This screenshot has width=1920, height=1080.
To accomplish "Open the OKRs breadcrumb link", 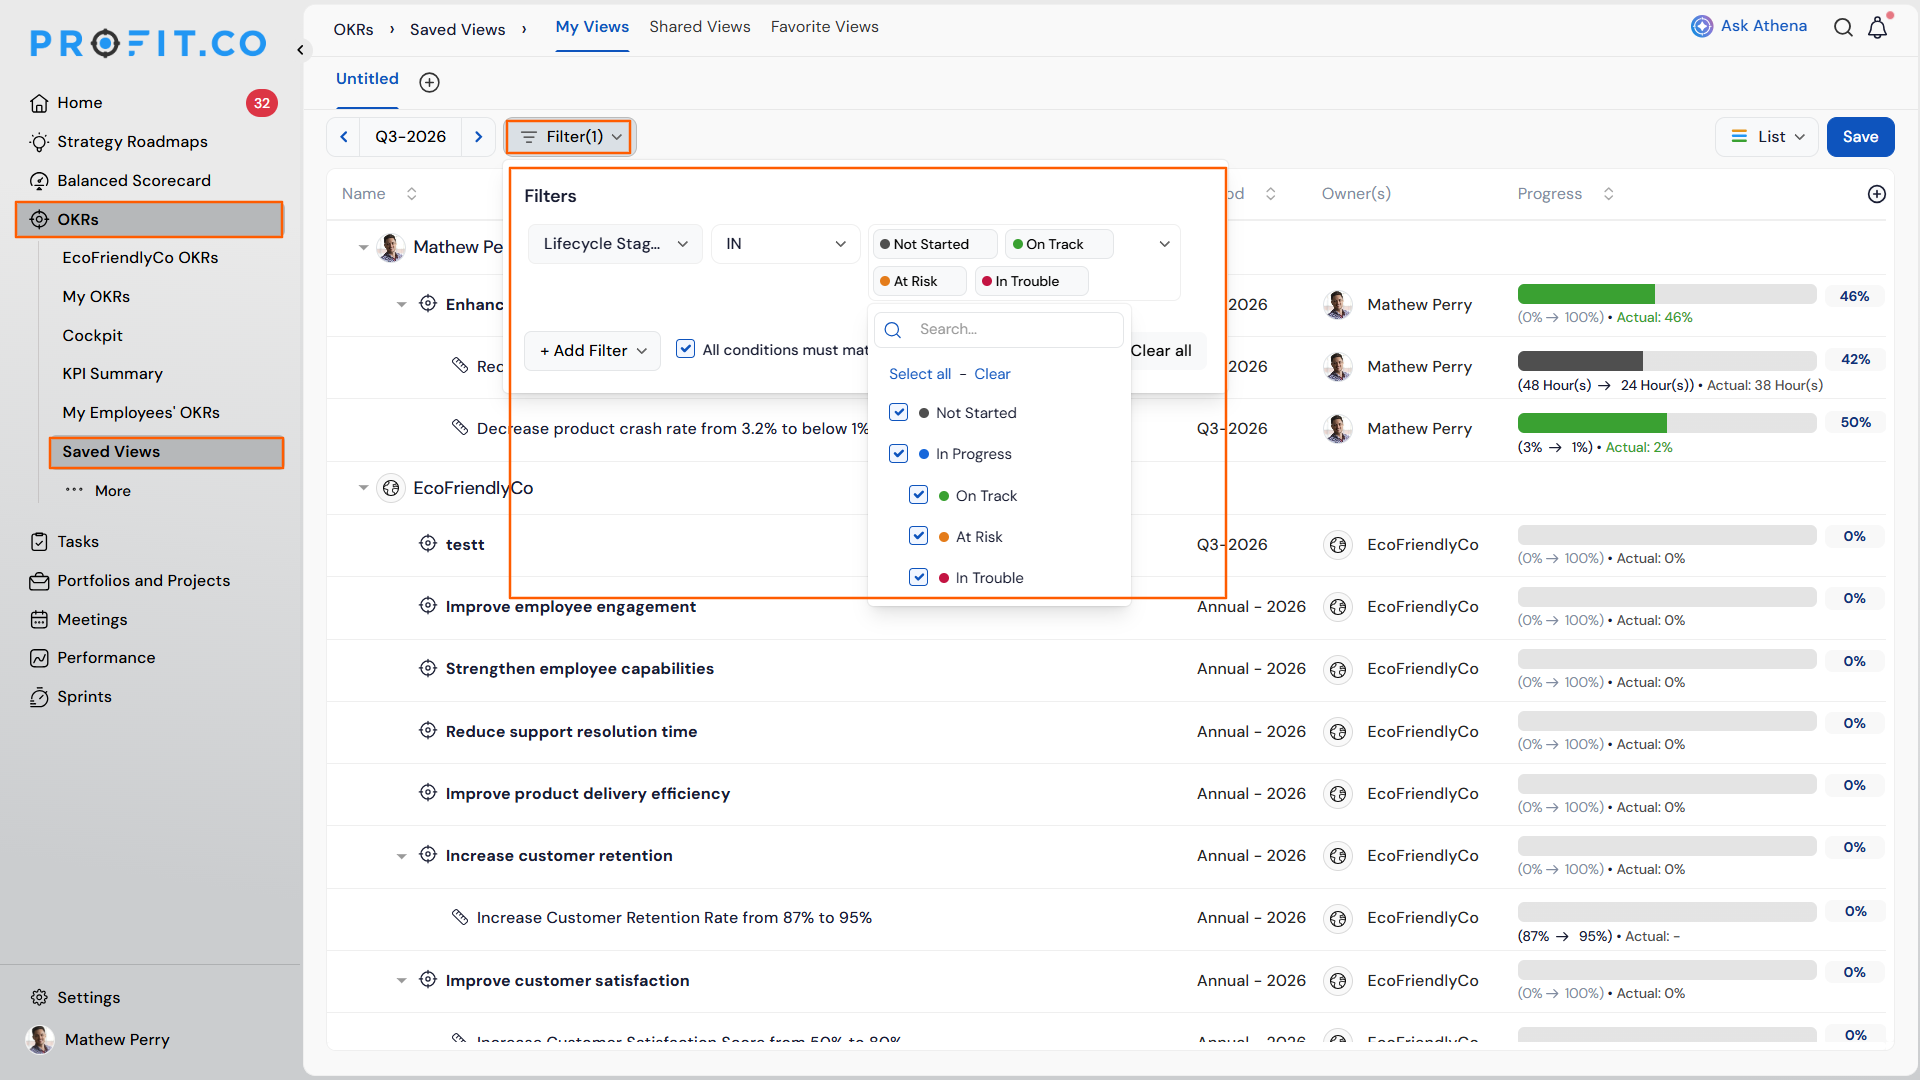I will click(x=353, y=30).
